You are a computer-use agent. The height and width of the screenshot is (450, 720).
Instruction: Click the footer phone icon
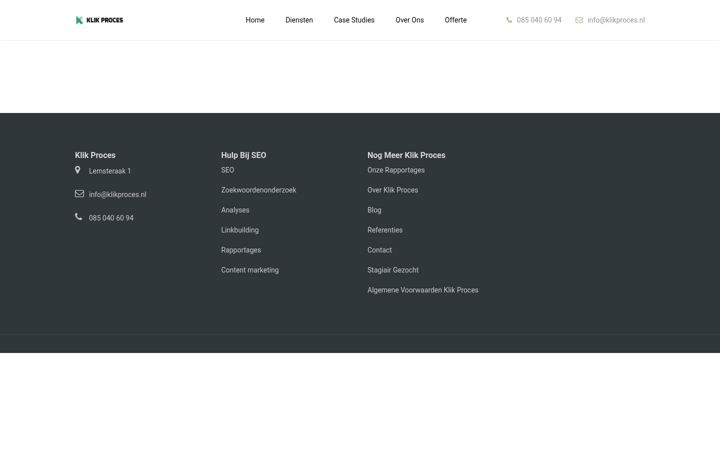(79, 217)
